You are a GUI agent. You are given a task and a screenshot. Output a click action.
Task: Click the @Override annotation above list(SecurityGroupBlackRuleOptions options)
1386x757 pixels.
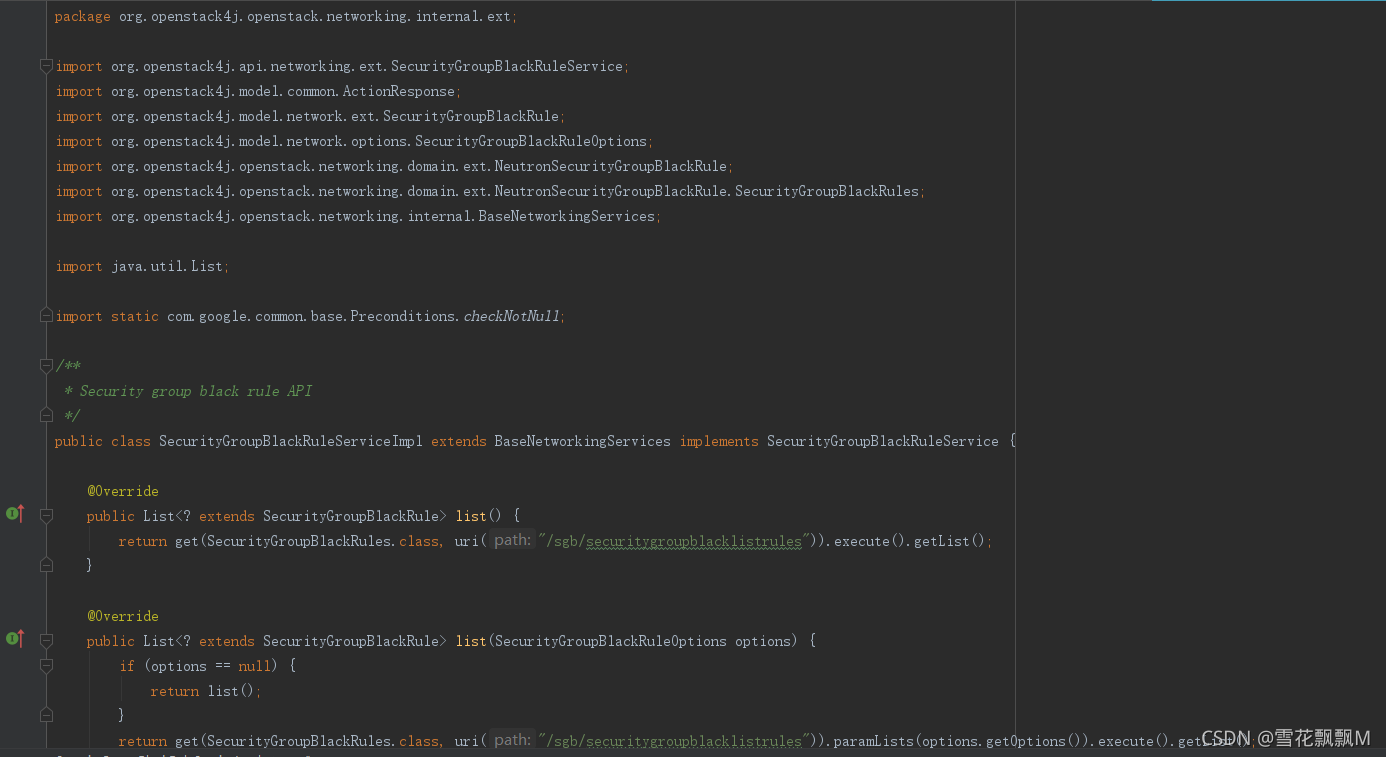pos(123,616)
